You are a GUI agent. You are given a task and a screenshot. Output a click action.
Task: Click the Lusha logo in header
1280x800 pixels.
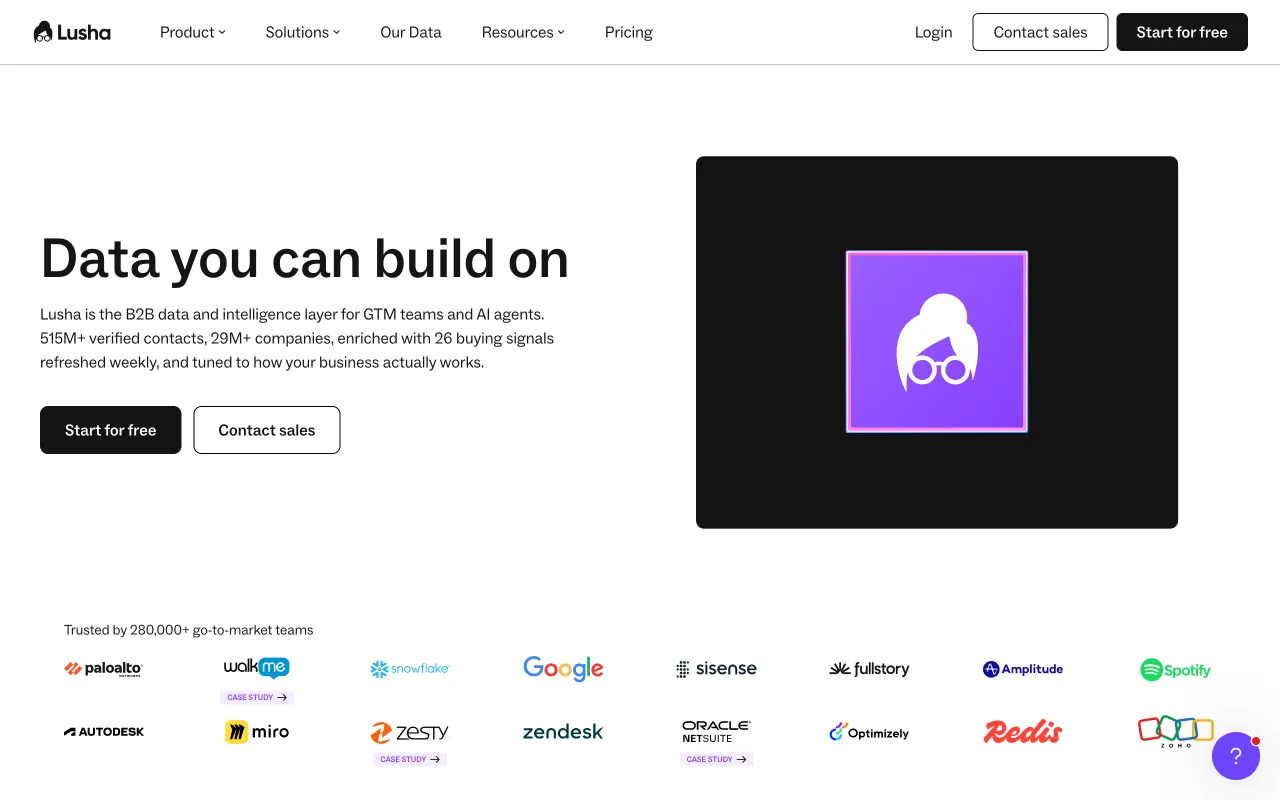point(72,32)
